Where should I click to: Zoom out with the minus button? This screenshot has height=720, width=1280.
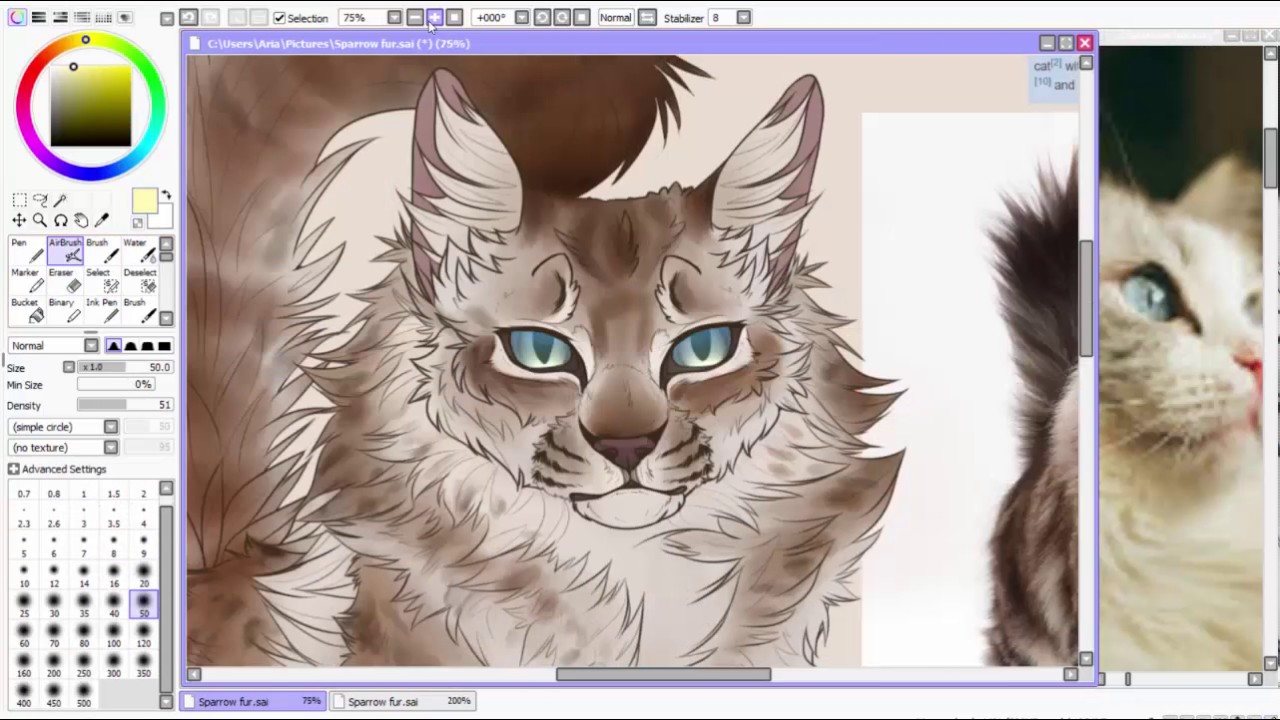point(414,17)
